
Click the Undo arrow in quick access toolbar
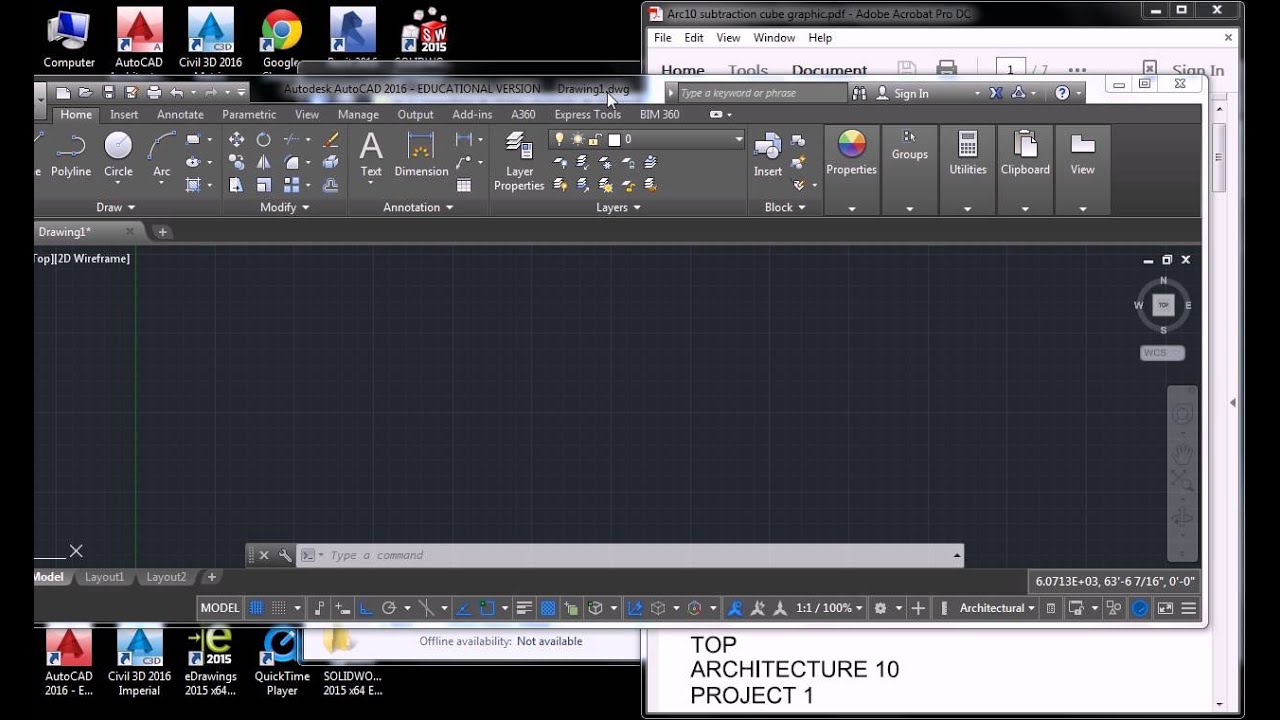click(x=176, y=92)
